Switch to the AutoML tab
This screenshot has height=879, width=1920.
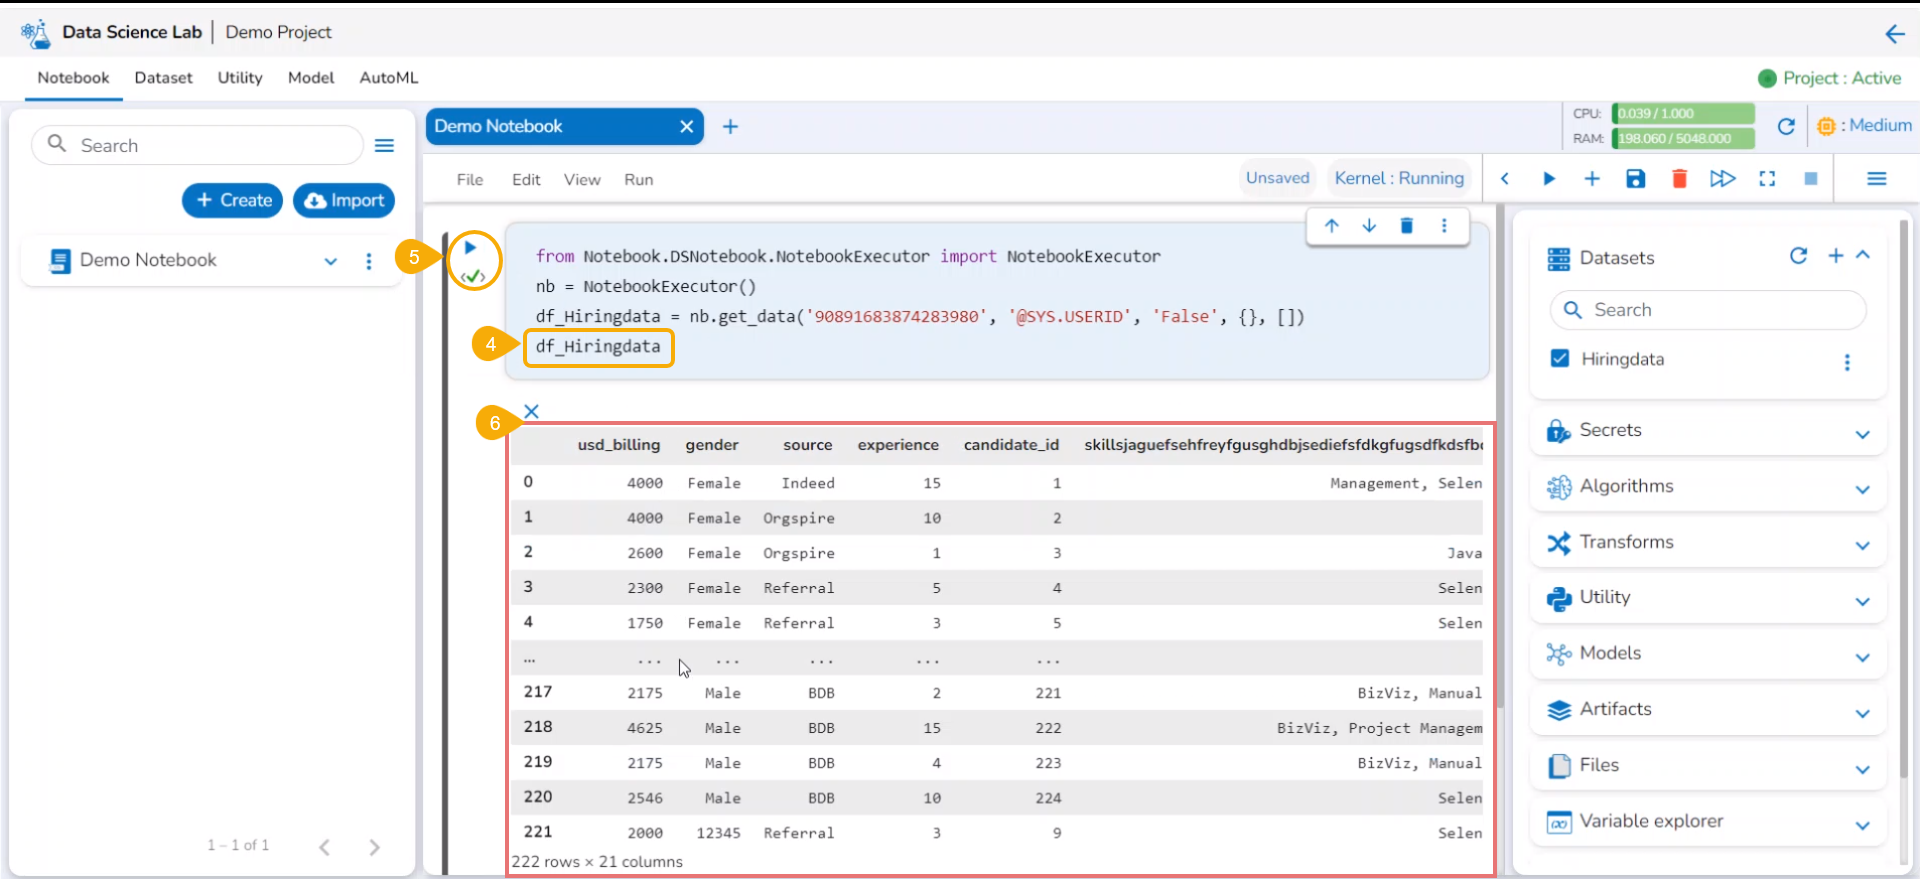point(388,78)
